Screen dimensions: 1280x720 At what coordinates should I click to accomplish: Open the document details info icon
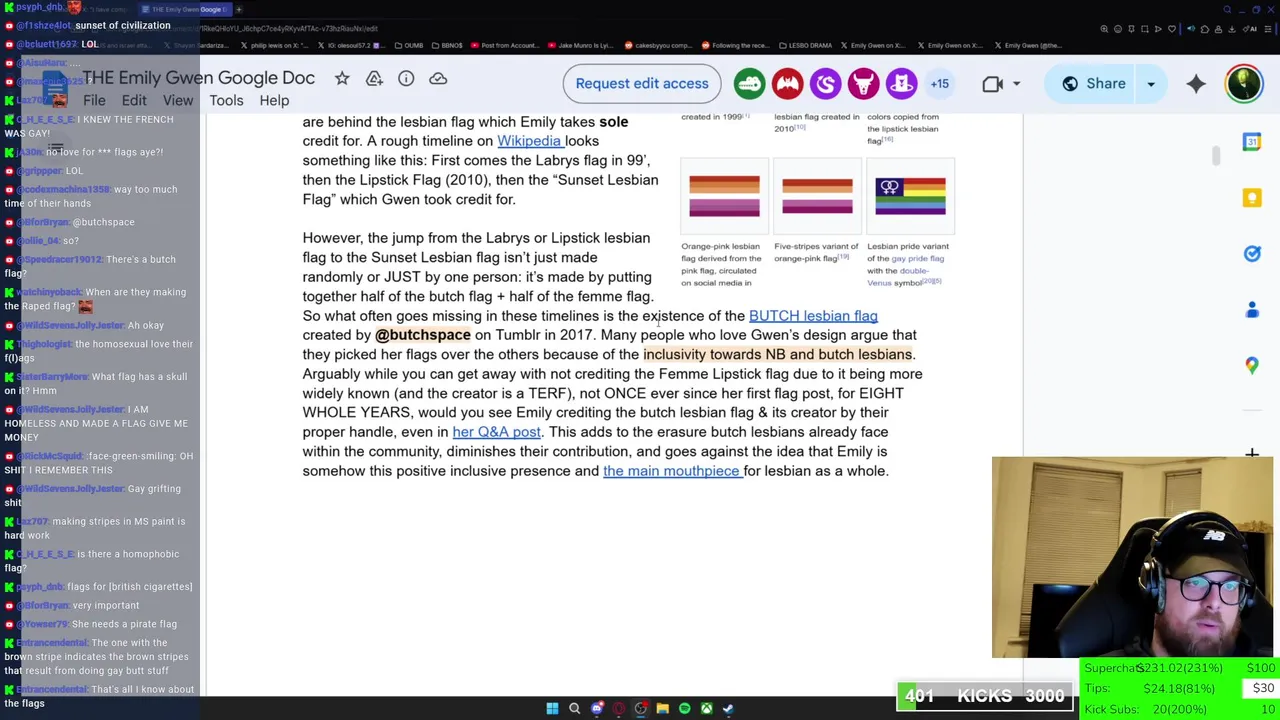click(406, 78)
